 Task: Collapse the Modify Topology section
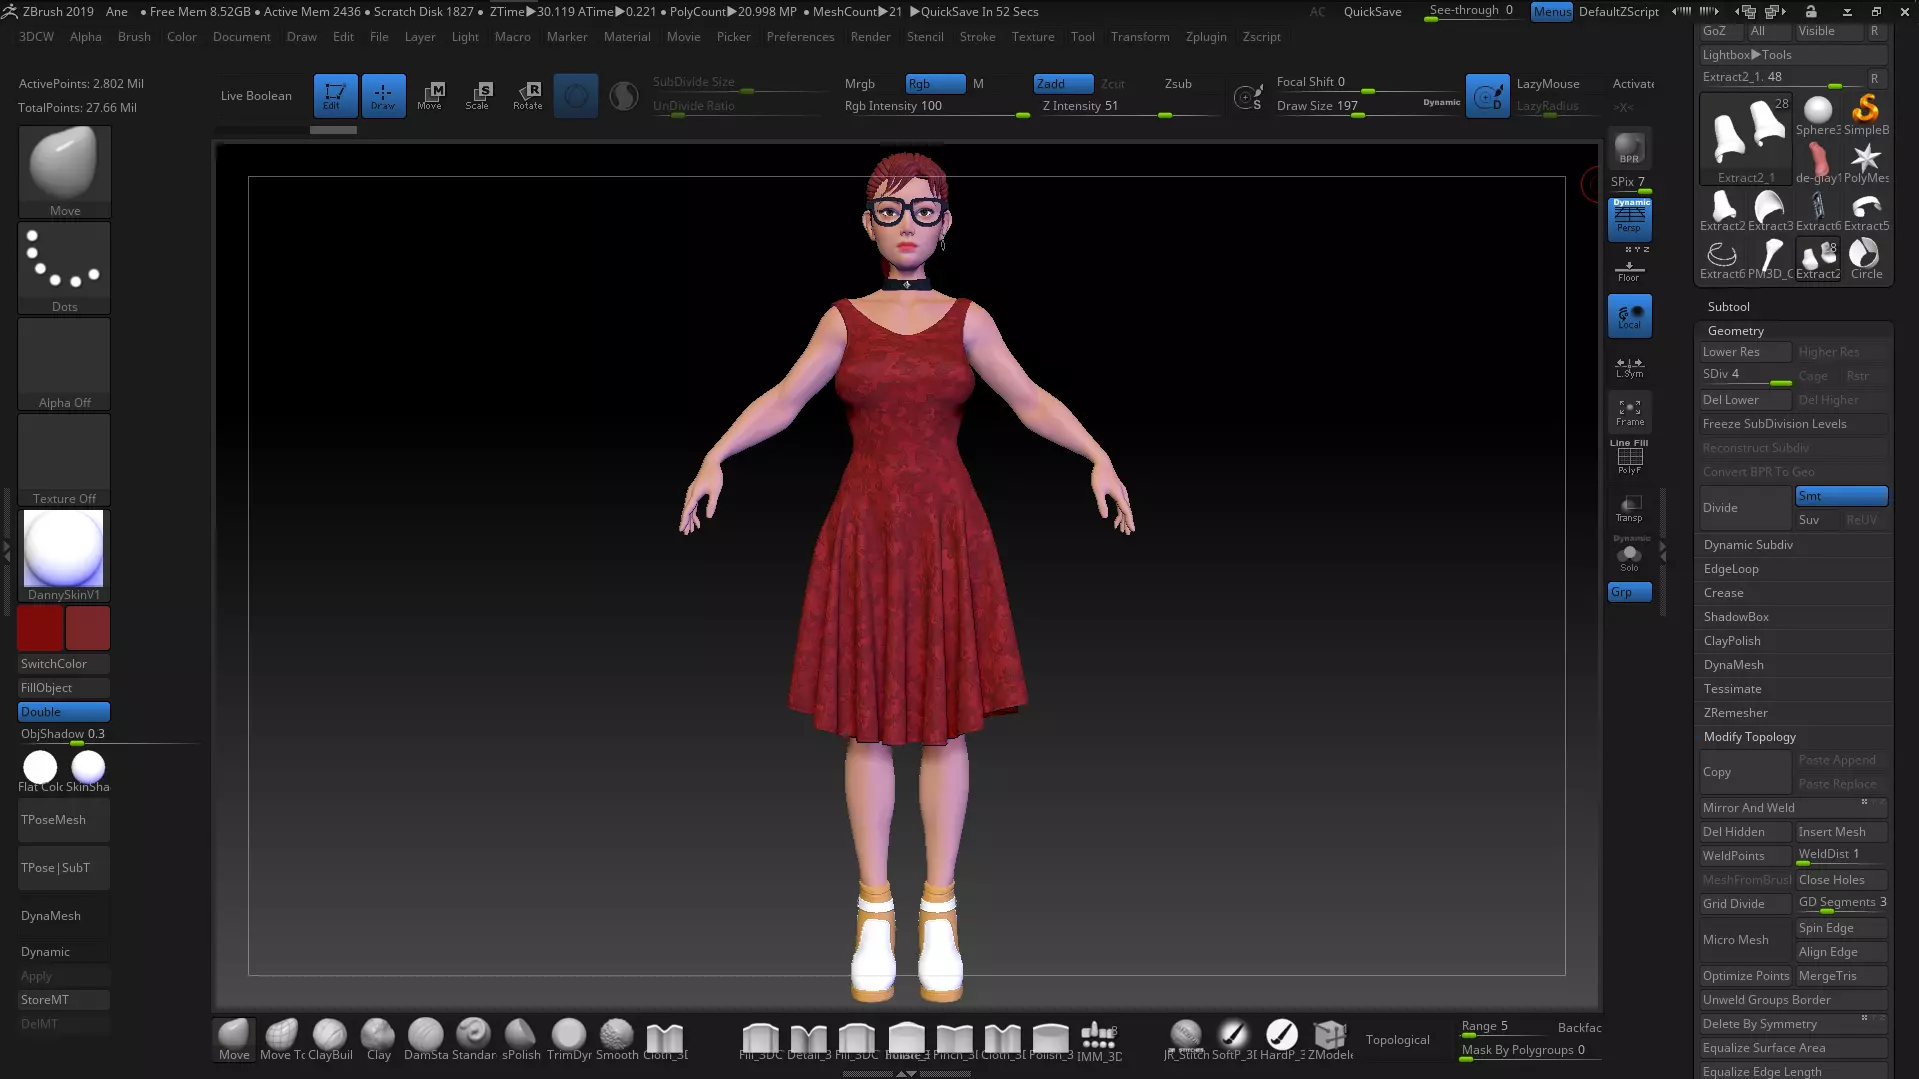pos(1750,737)
